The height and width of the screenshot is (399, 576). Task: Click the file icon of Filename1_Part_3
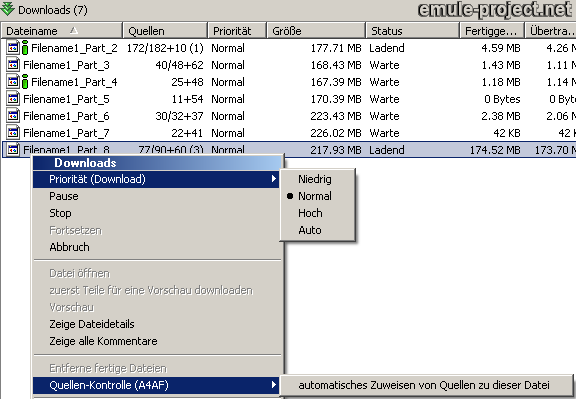(x=13, y=65)
